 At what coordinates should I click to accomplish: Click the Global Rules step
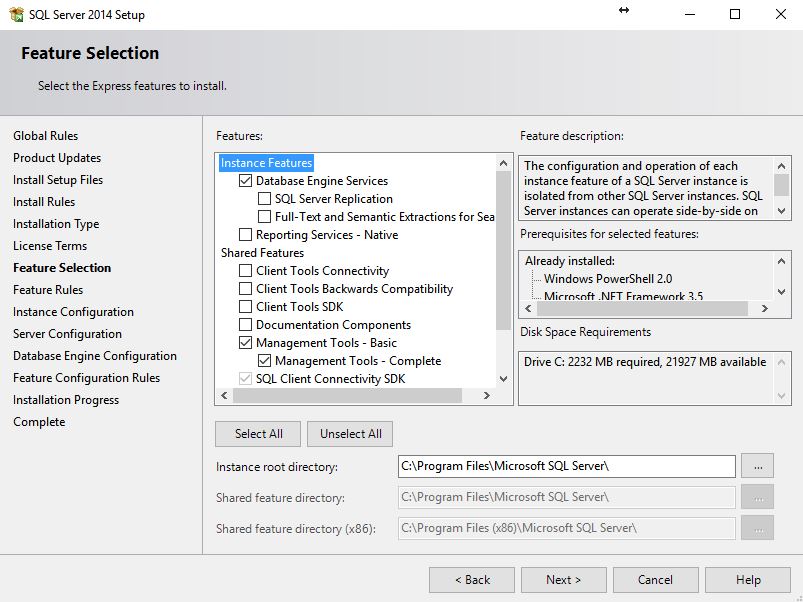click(46, 136)
